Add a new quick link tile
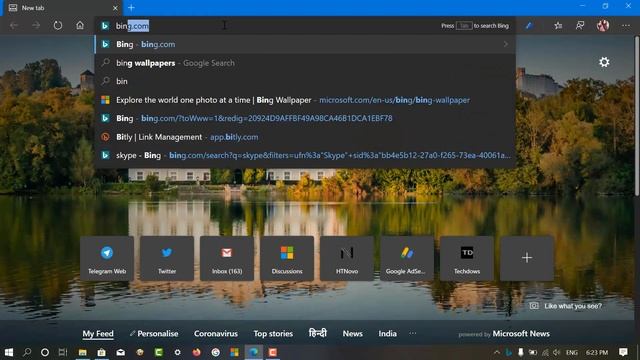Image resolution: width=640 pixels, height=360 pixels. click(527, 258)
